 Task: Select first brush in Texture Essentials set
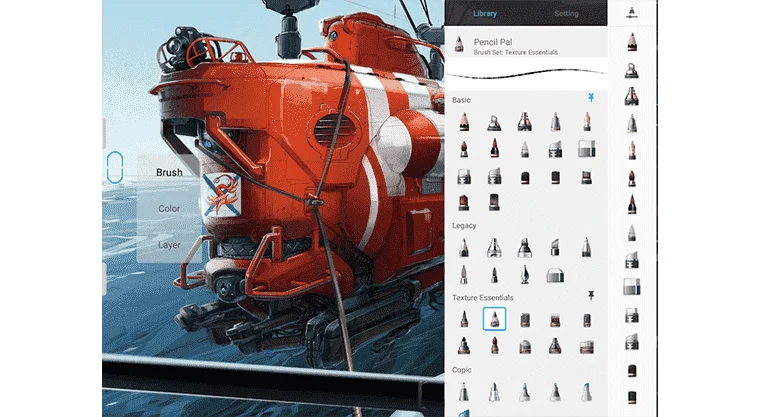coord(464,319)
